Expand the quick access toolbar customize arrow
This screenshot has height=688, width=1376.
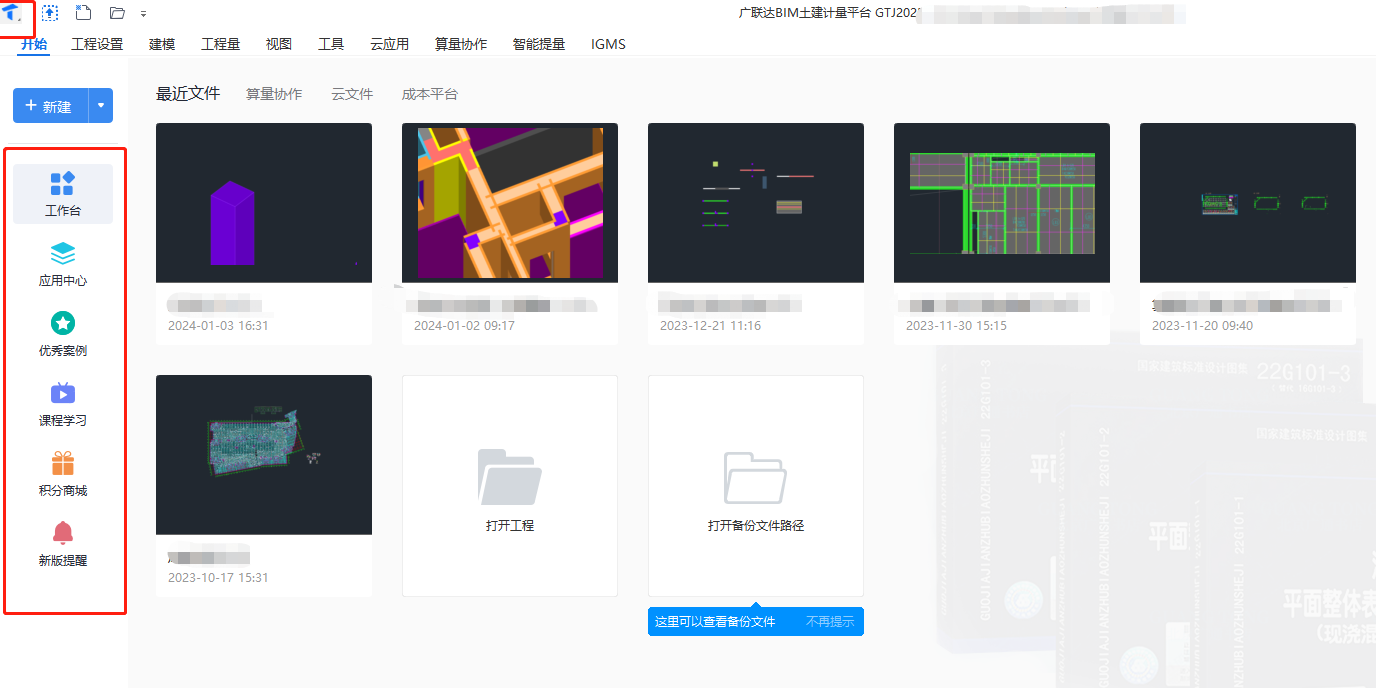pos(144,14)
